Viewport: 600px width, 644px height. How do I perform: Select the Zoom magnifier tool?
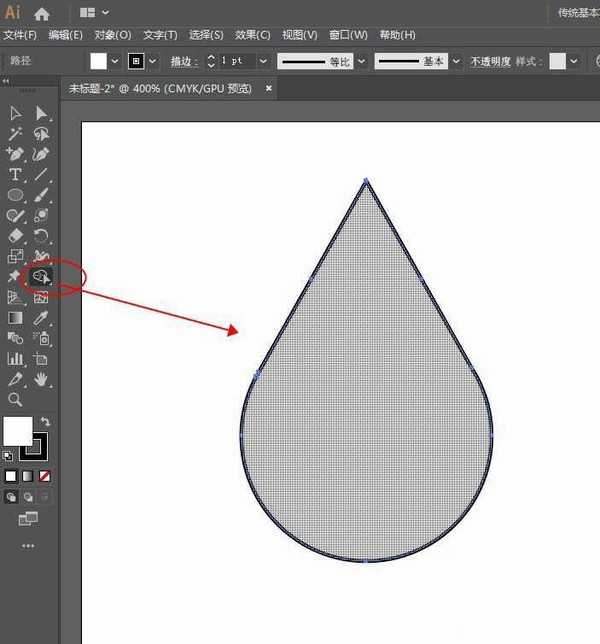click(x=16, y=400)
